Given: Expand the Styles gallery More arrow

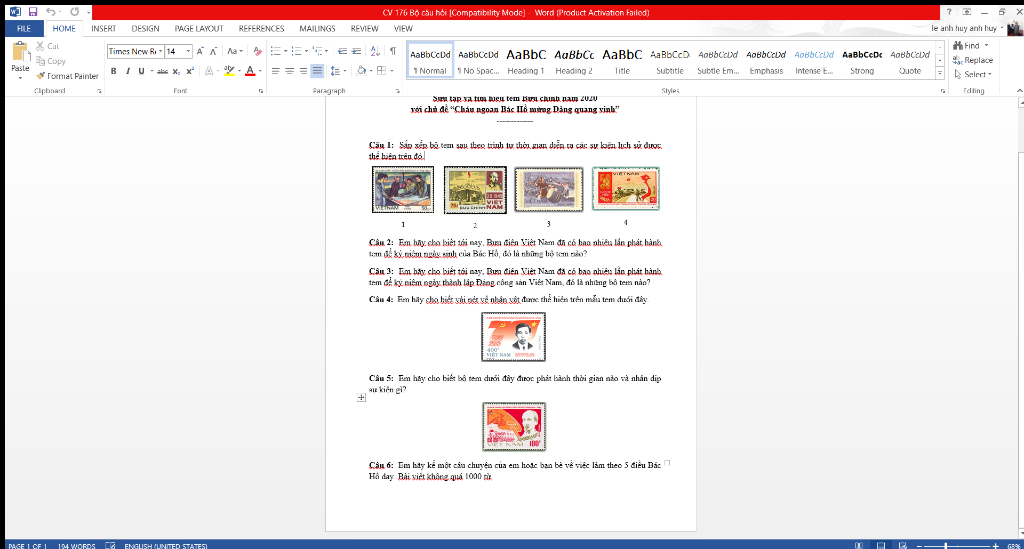Looking at the screenshot, I should click(x=940, y=73).
